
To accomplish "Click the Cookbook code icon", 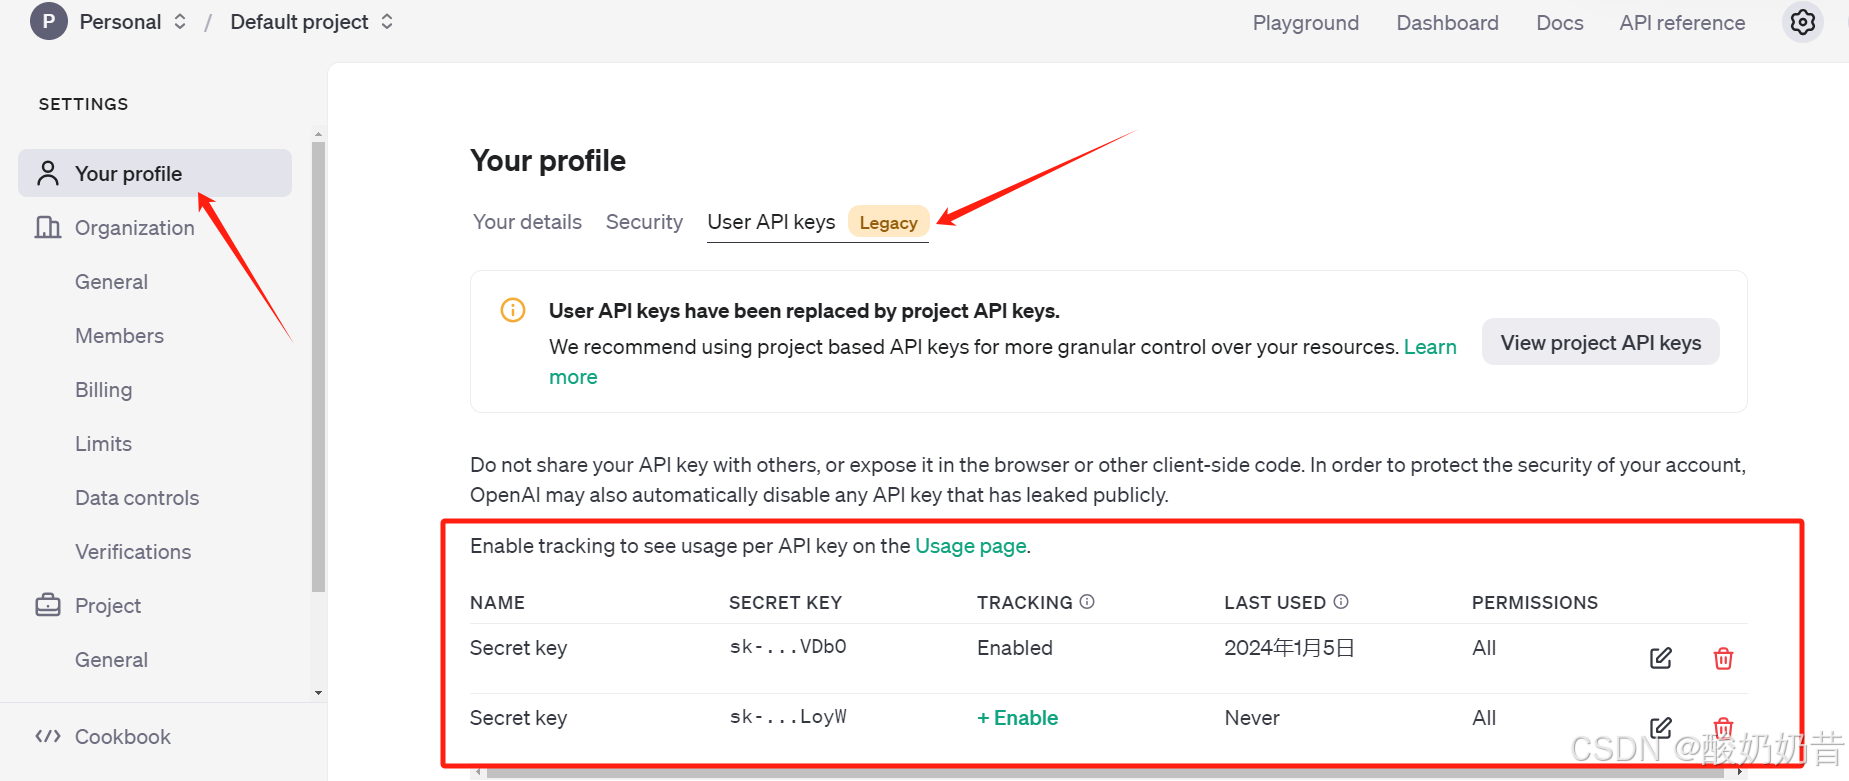I will coord(47,737).
